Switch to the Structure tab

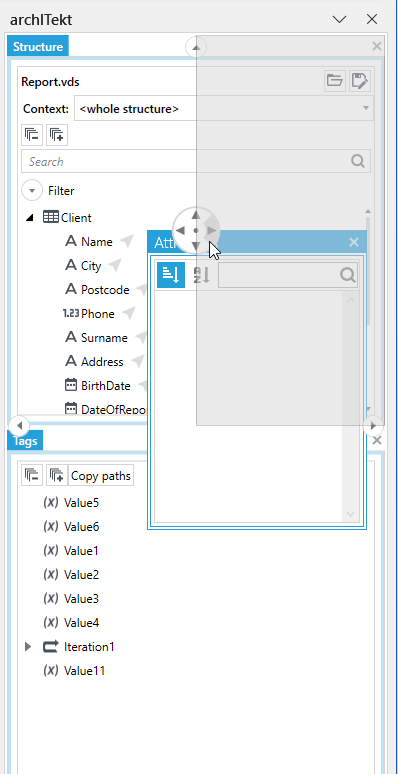[38, 47]
